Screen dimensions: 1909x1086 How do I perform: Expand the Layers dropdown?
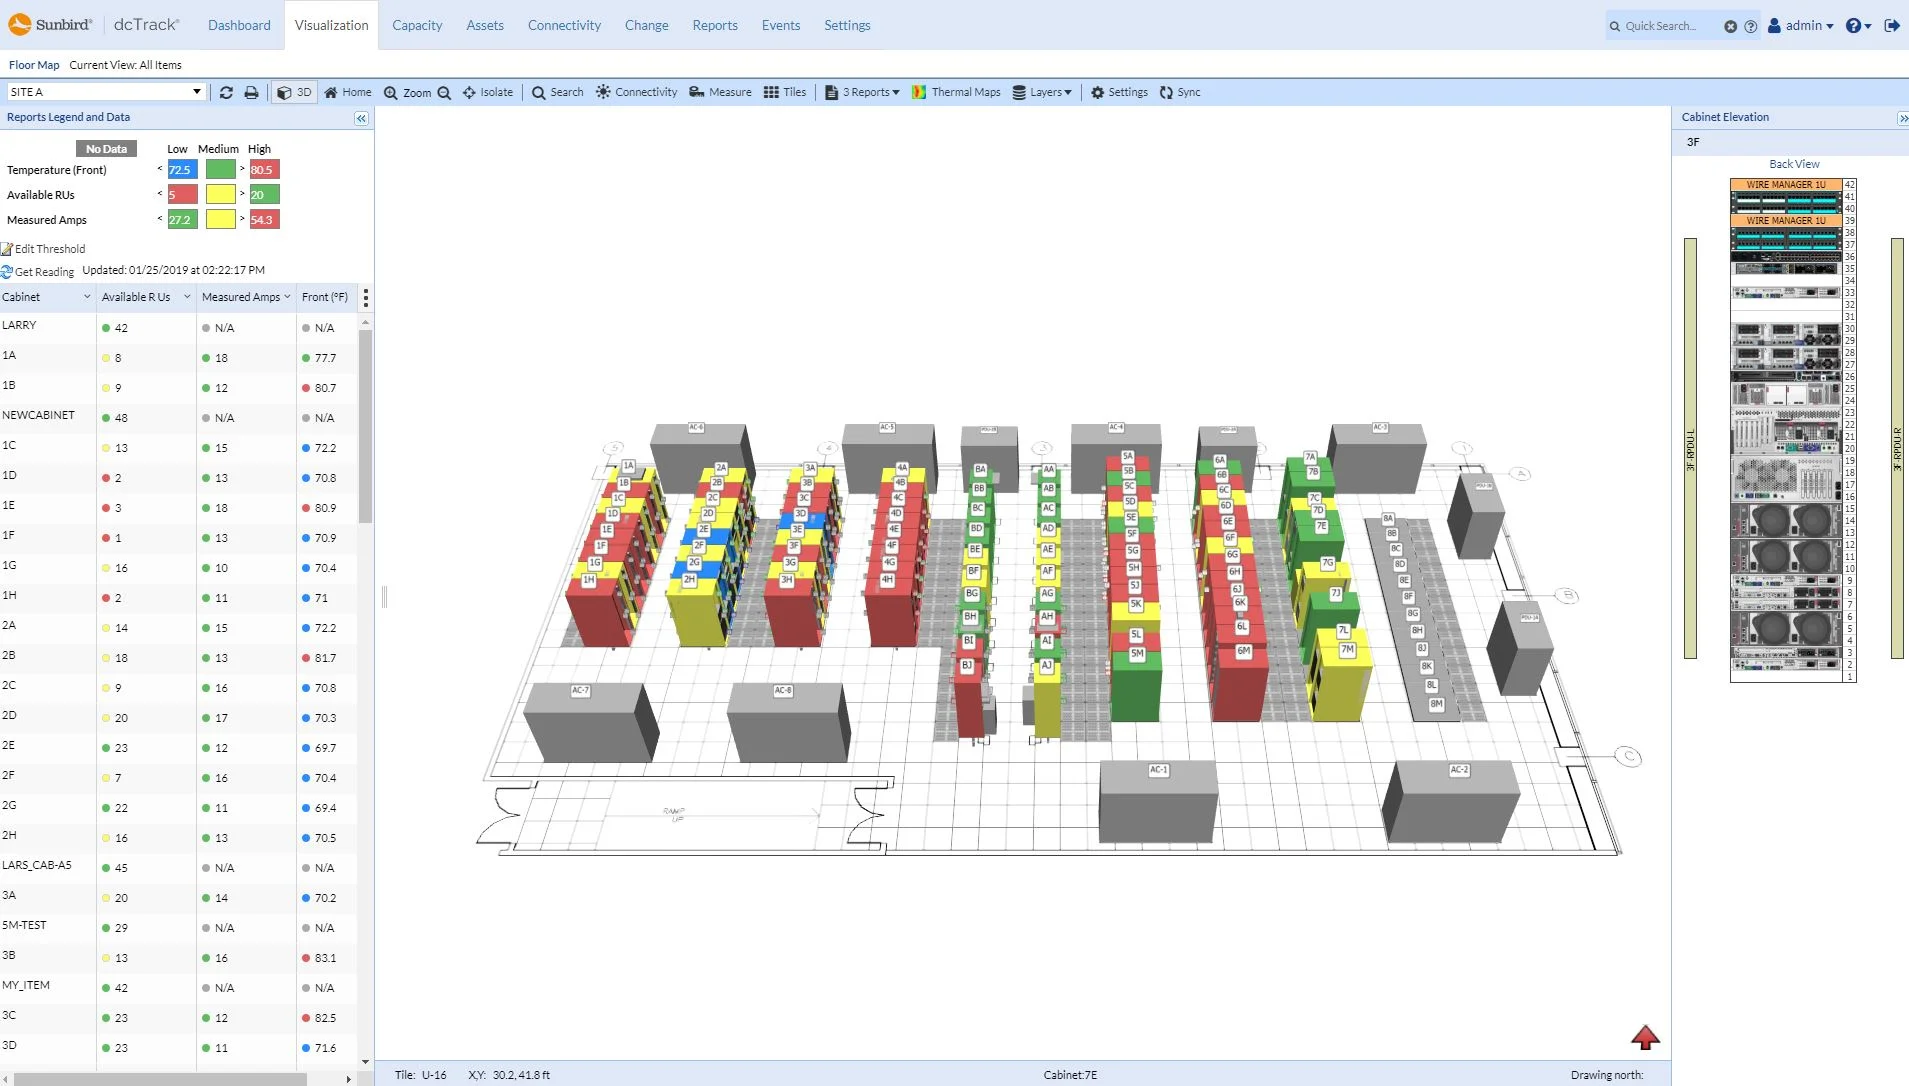1043,92
